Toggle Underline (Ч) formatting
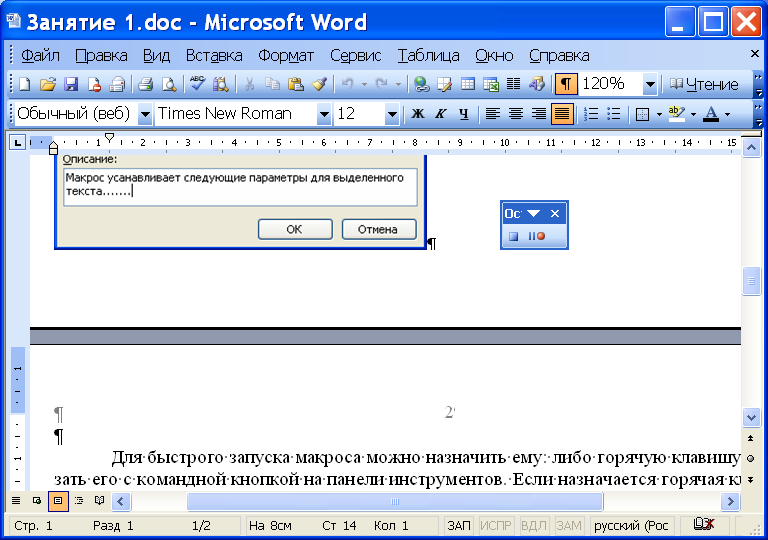 (x=464, y=114)
